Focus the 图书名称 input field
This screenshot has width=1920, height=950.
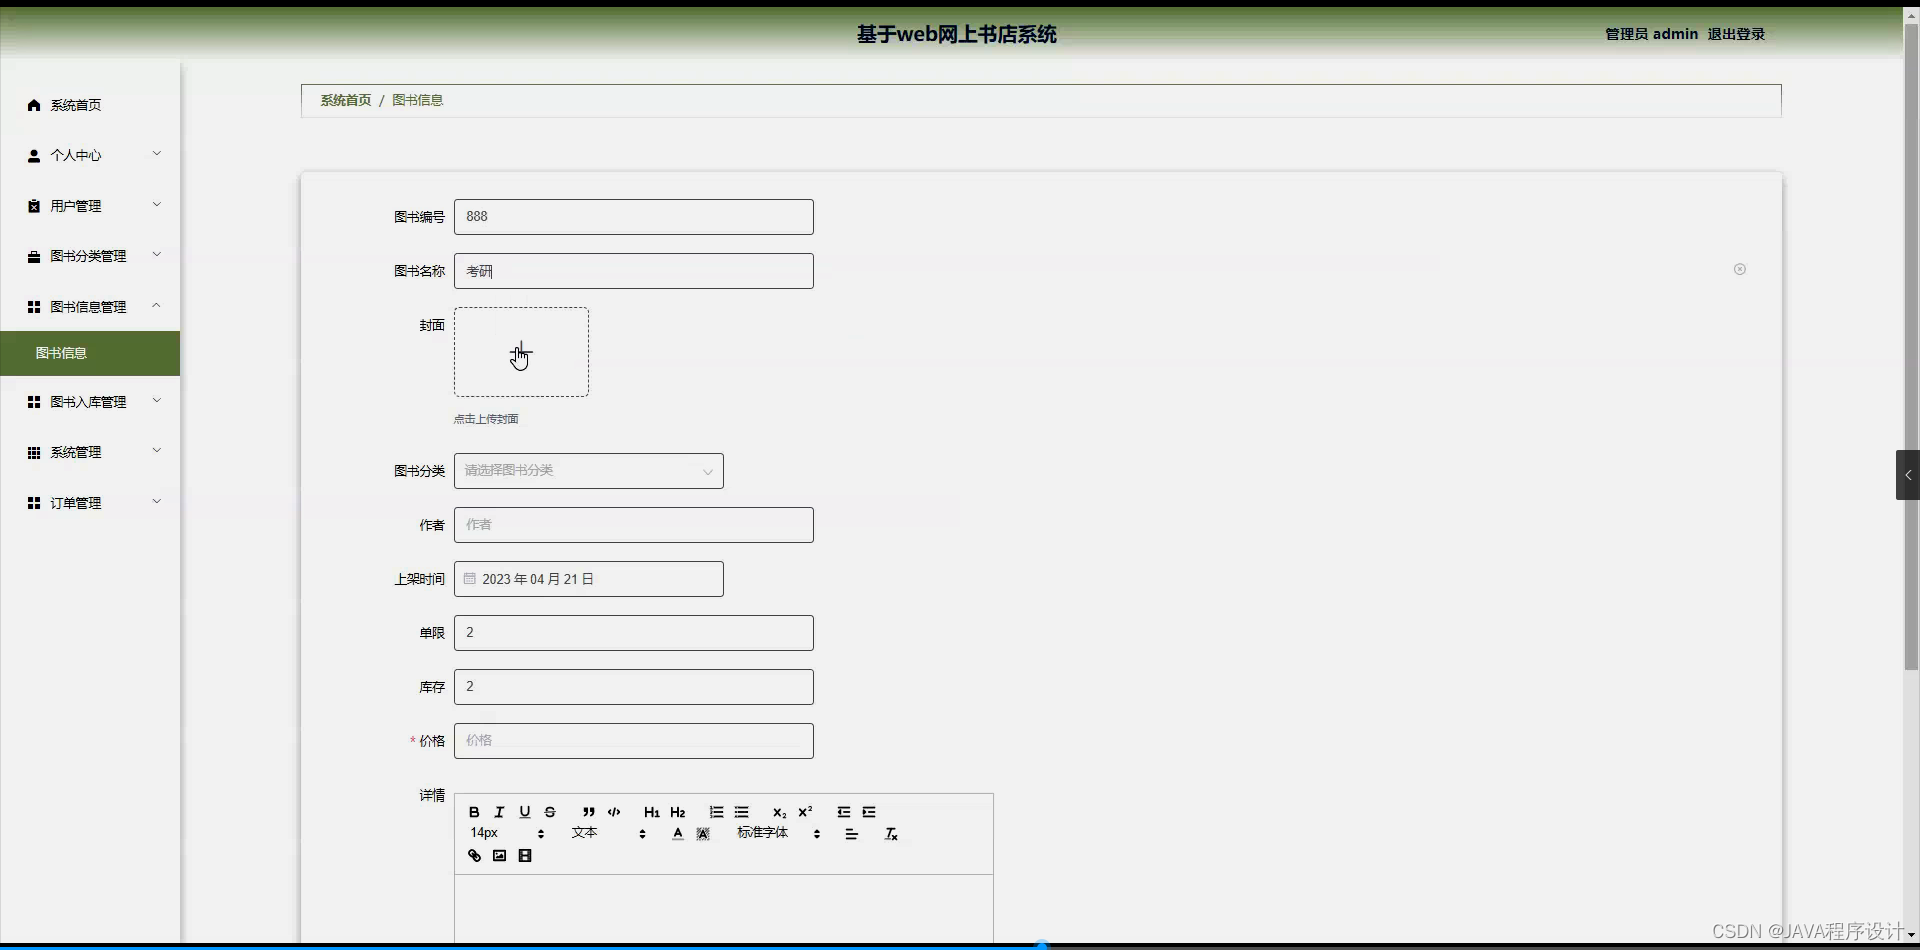pyautogui.click(x=634, y=271)
